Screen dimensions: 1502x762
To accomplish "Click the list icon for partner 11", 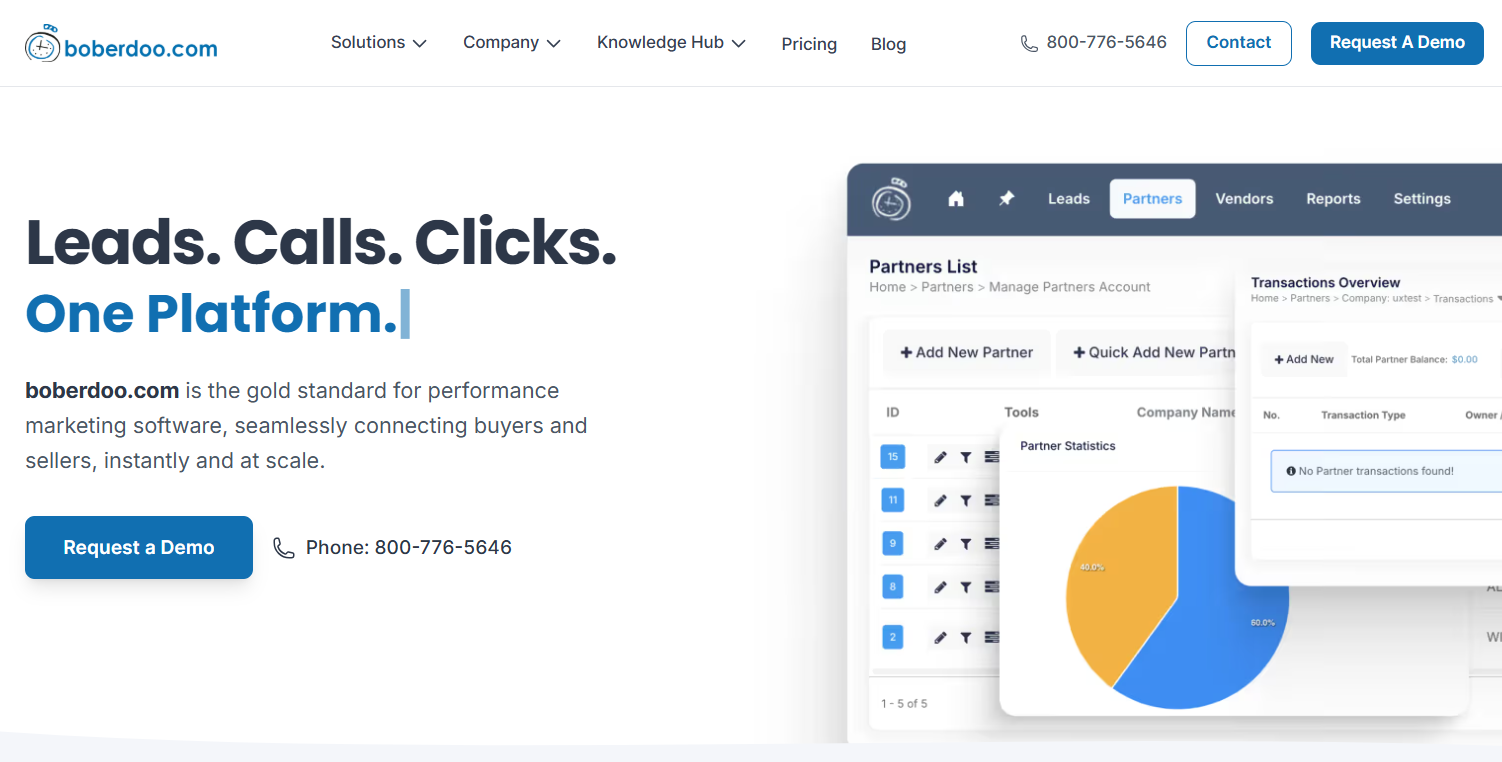I will tap(992, 500).
